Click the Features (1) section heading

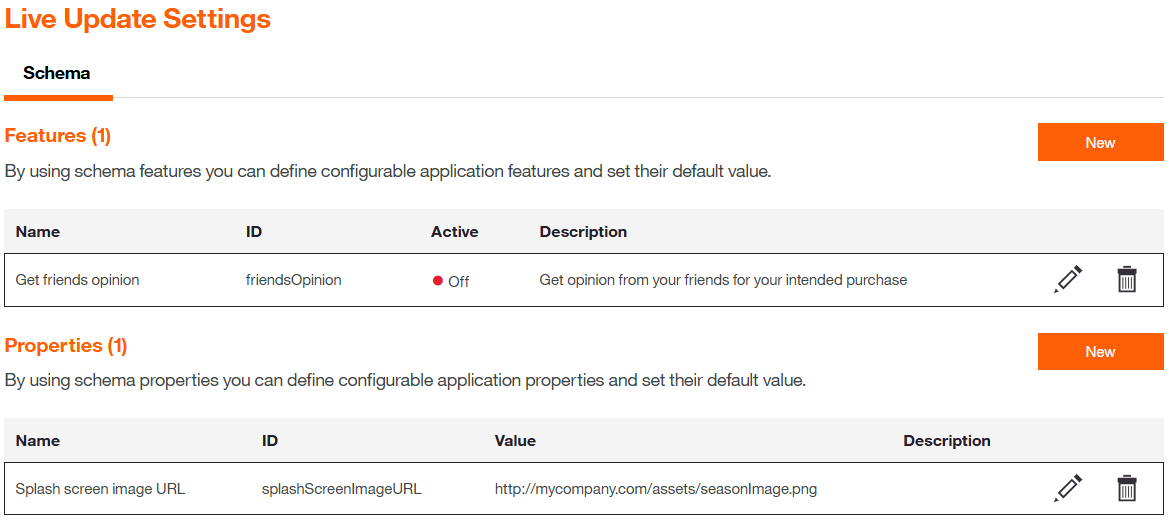tap(58, 135)
